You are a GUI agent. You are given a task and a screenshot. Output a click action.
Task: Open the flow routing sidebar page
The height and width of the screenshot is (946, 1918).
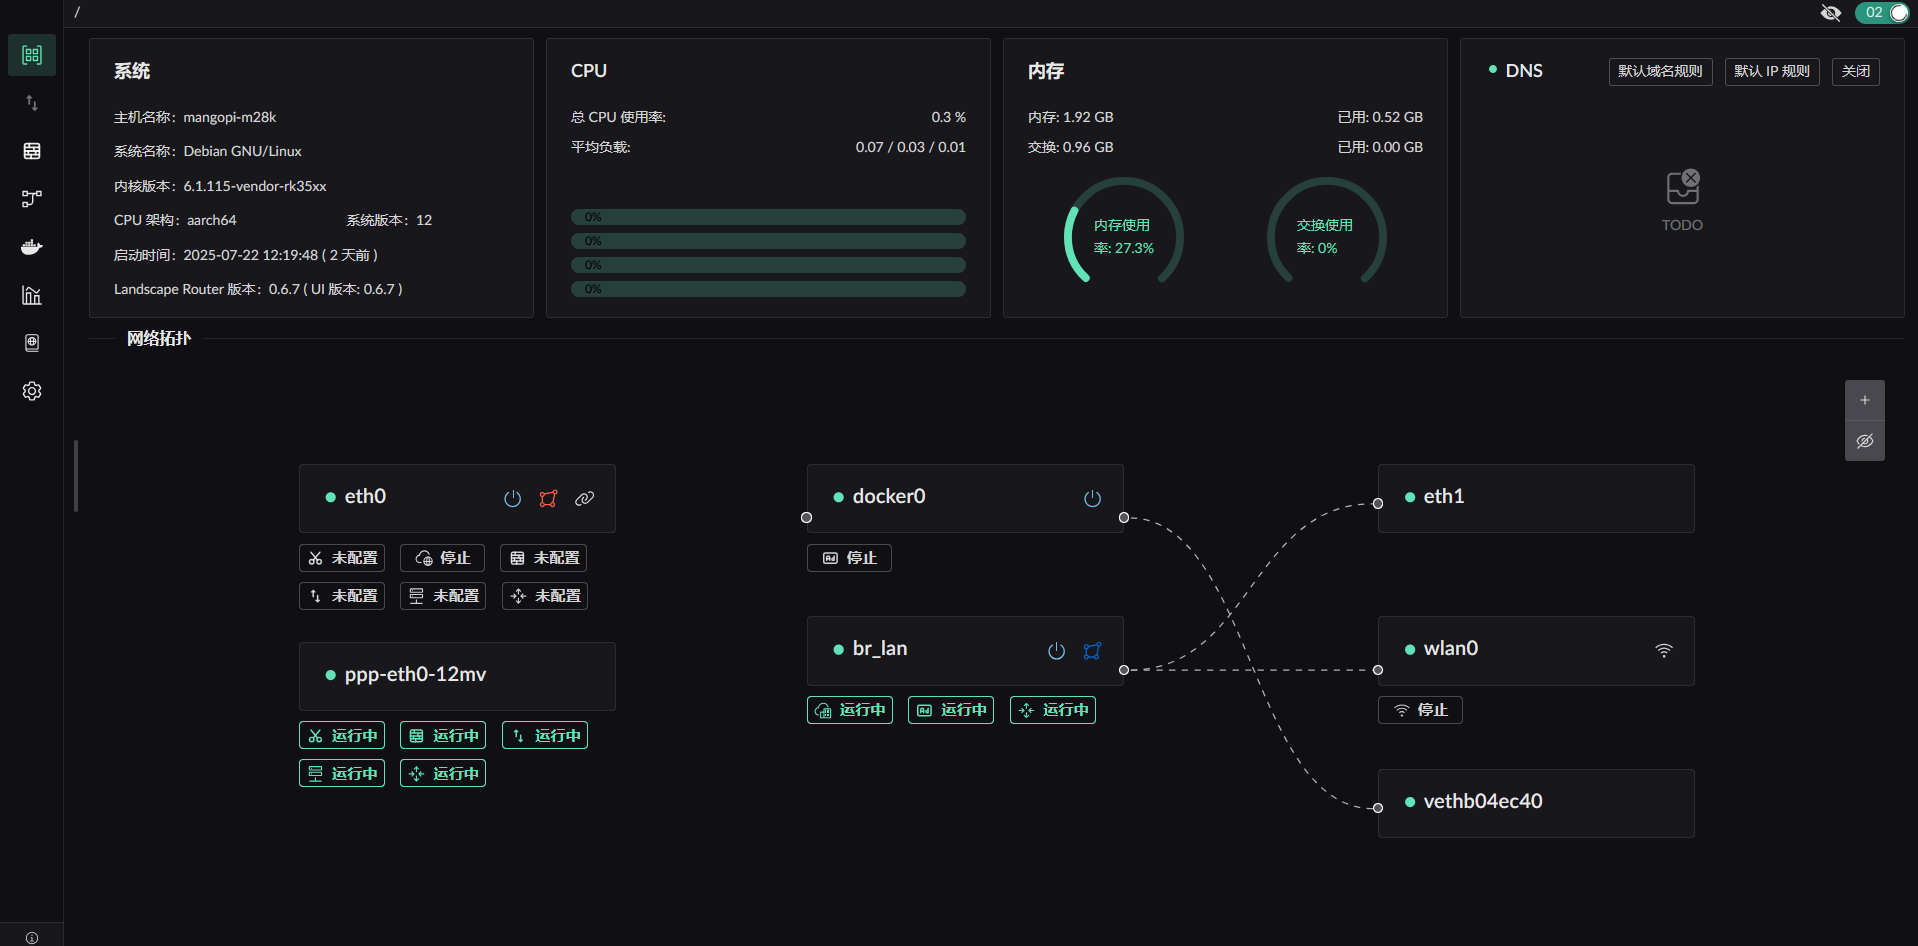(x=32, y=199)
